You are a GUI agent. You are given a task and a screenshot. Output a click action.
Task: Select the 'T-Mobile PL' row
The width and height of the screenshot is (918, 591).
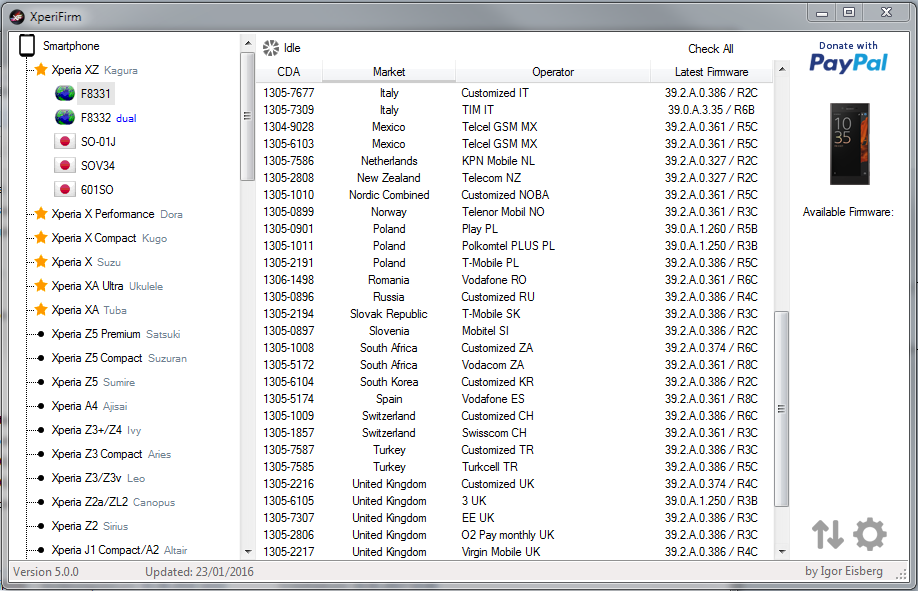point(515,262)
